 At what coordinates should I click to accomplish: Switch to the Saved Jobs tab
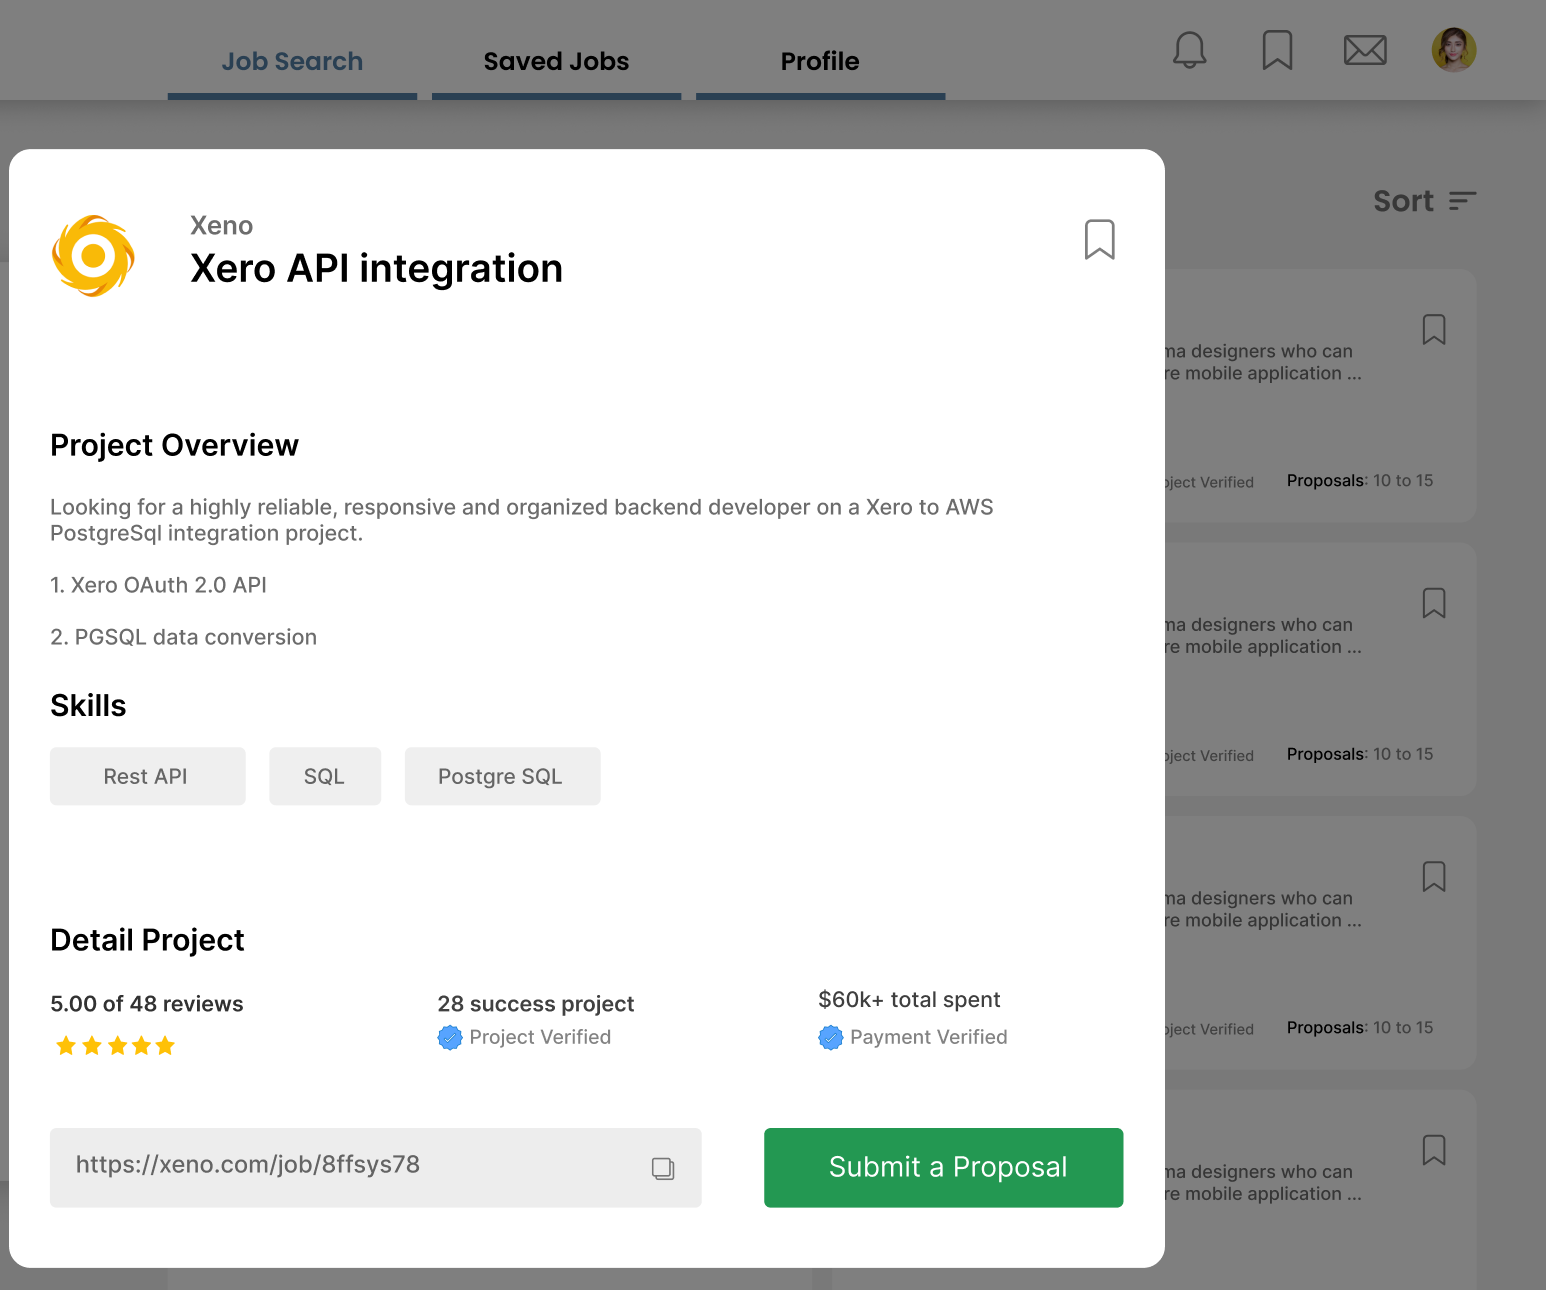[556, 61]
